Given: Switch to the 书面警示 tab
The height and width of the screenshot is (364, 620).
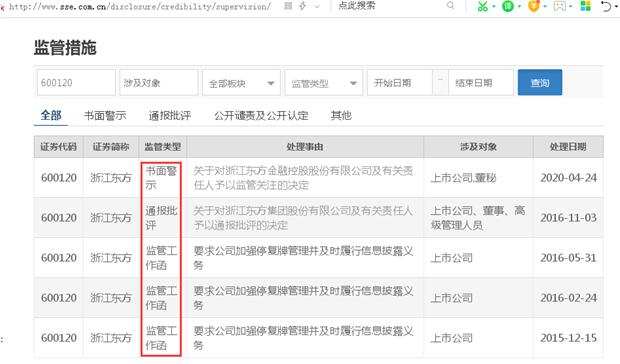Looking at the screenshot, I should coord(105,115).
